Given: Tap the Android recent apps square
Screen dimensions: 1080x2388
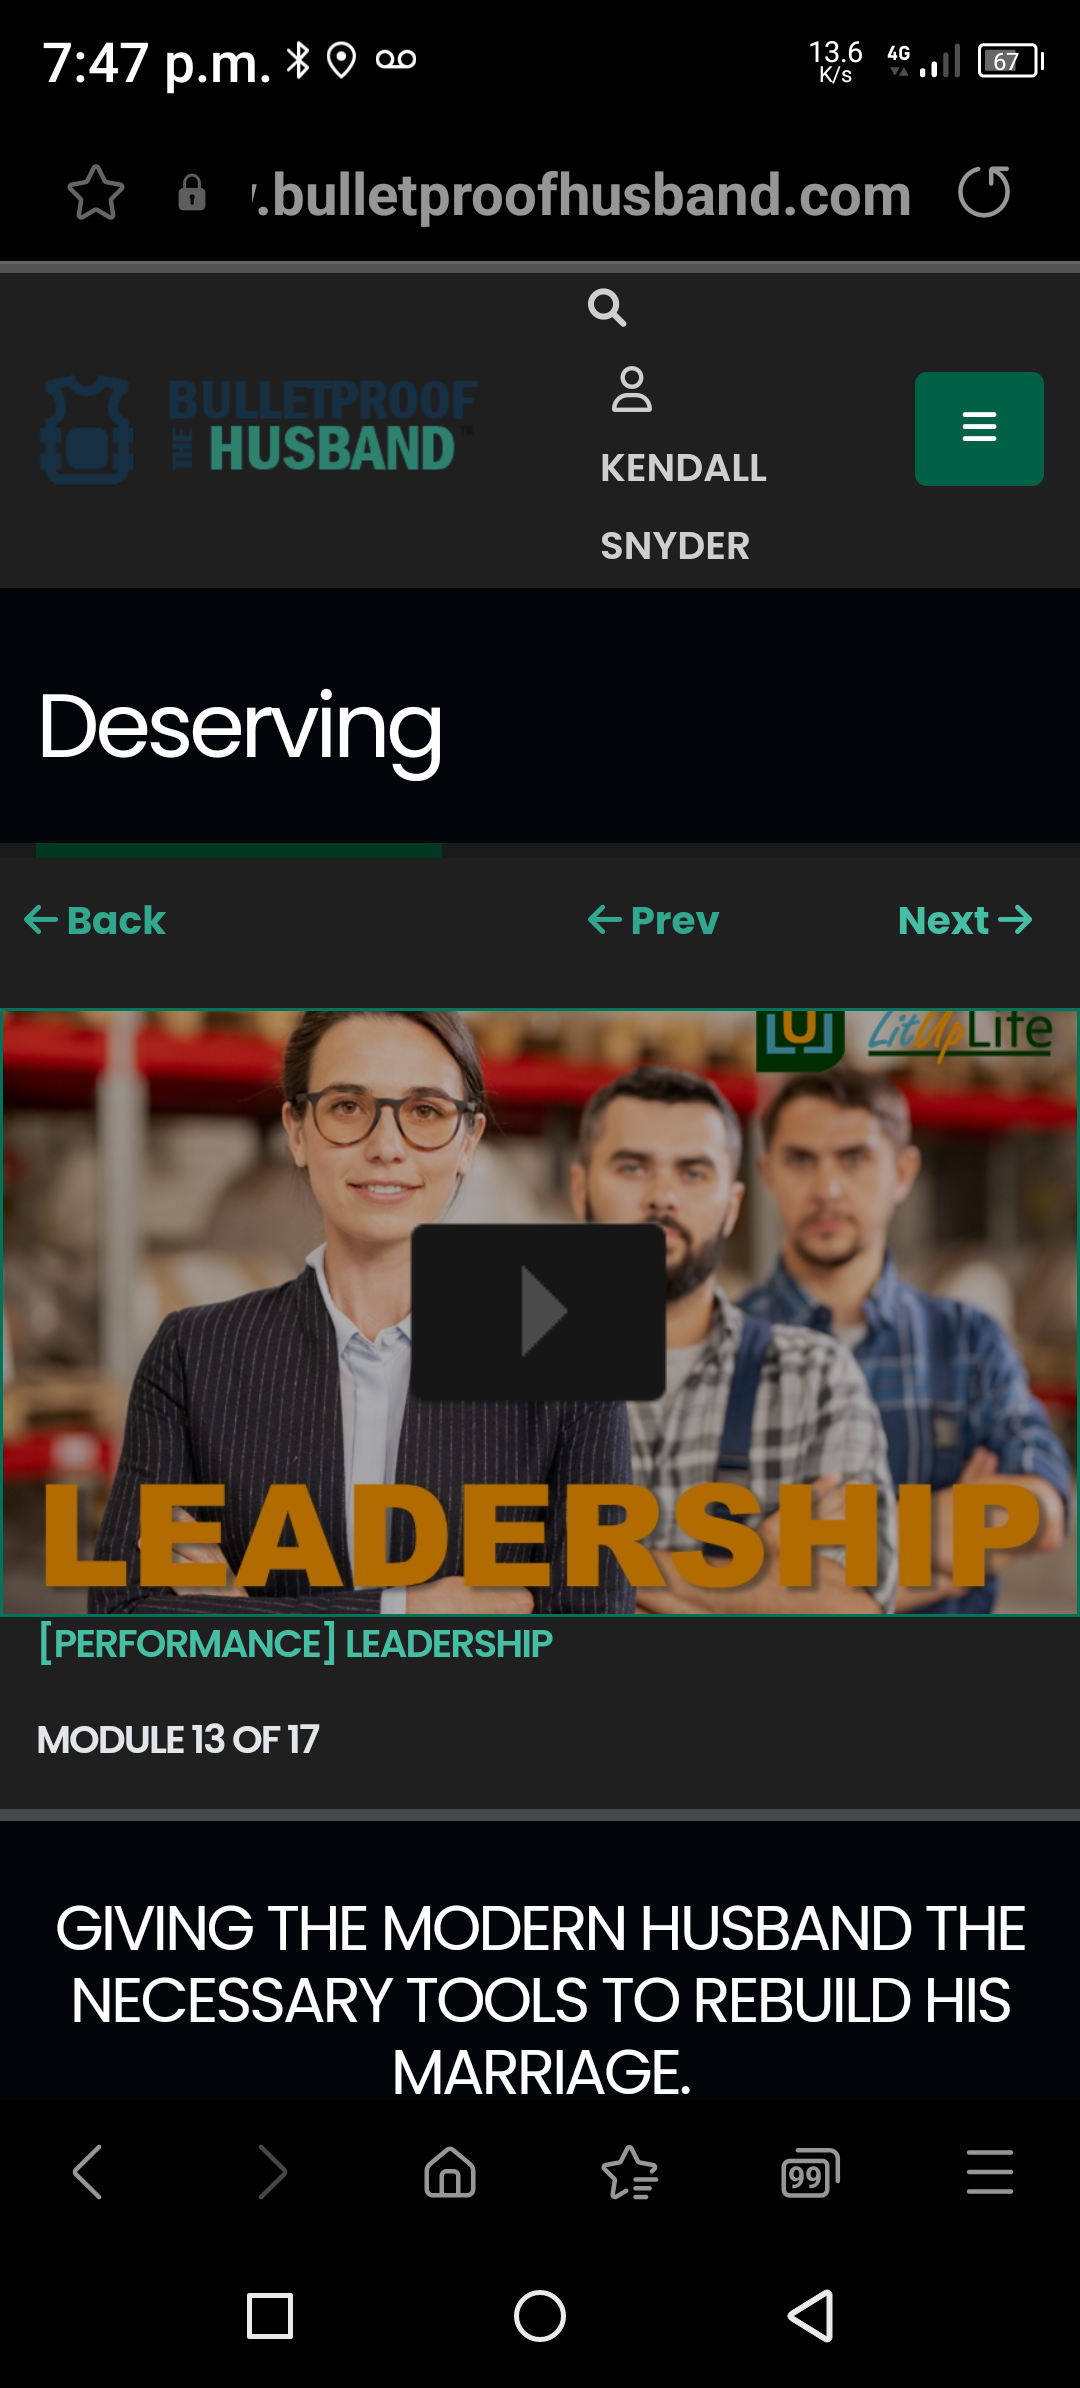Looking at the screenshot, I should click(x=270, y=2316).
